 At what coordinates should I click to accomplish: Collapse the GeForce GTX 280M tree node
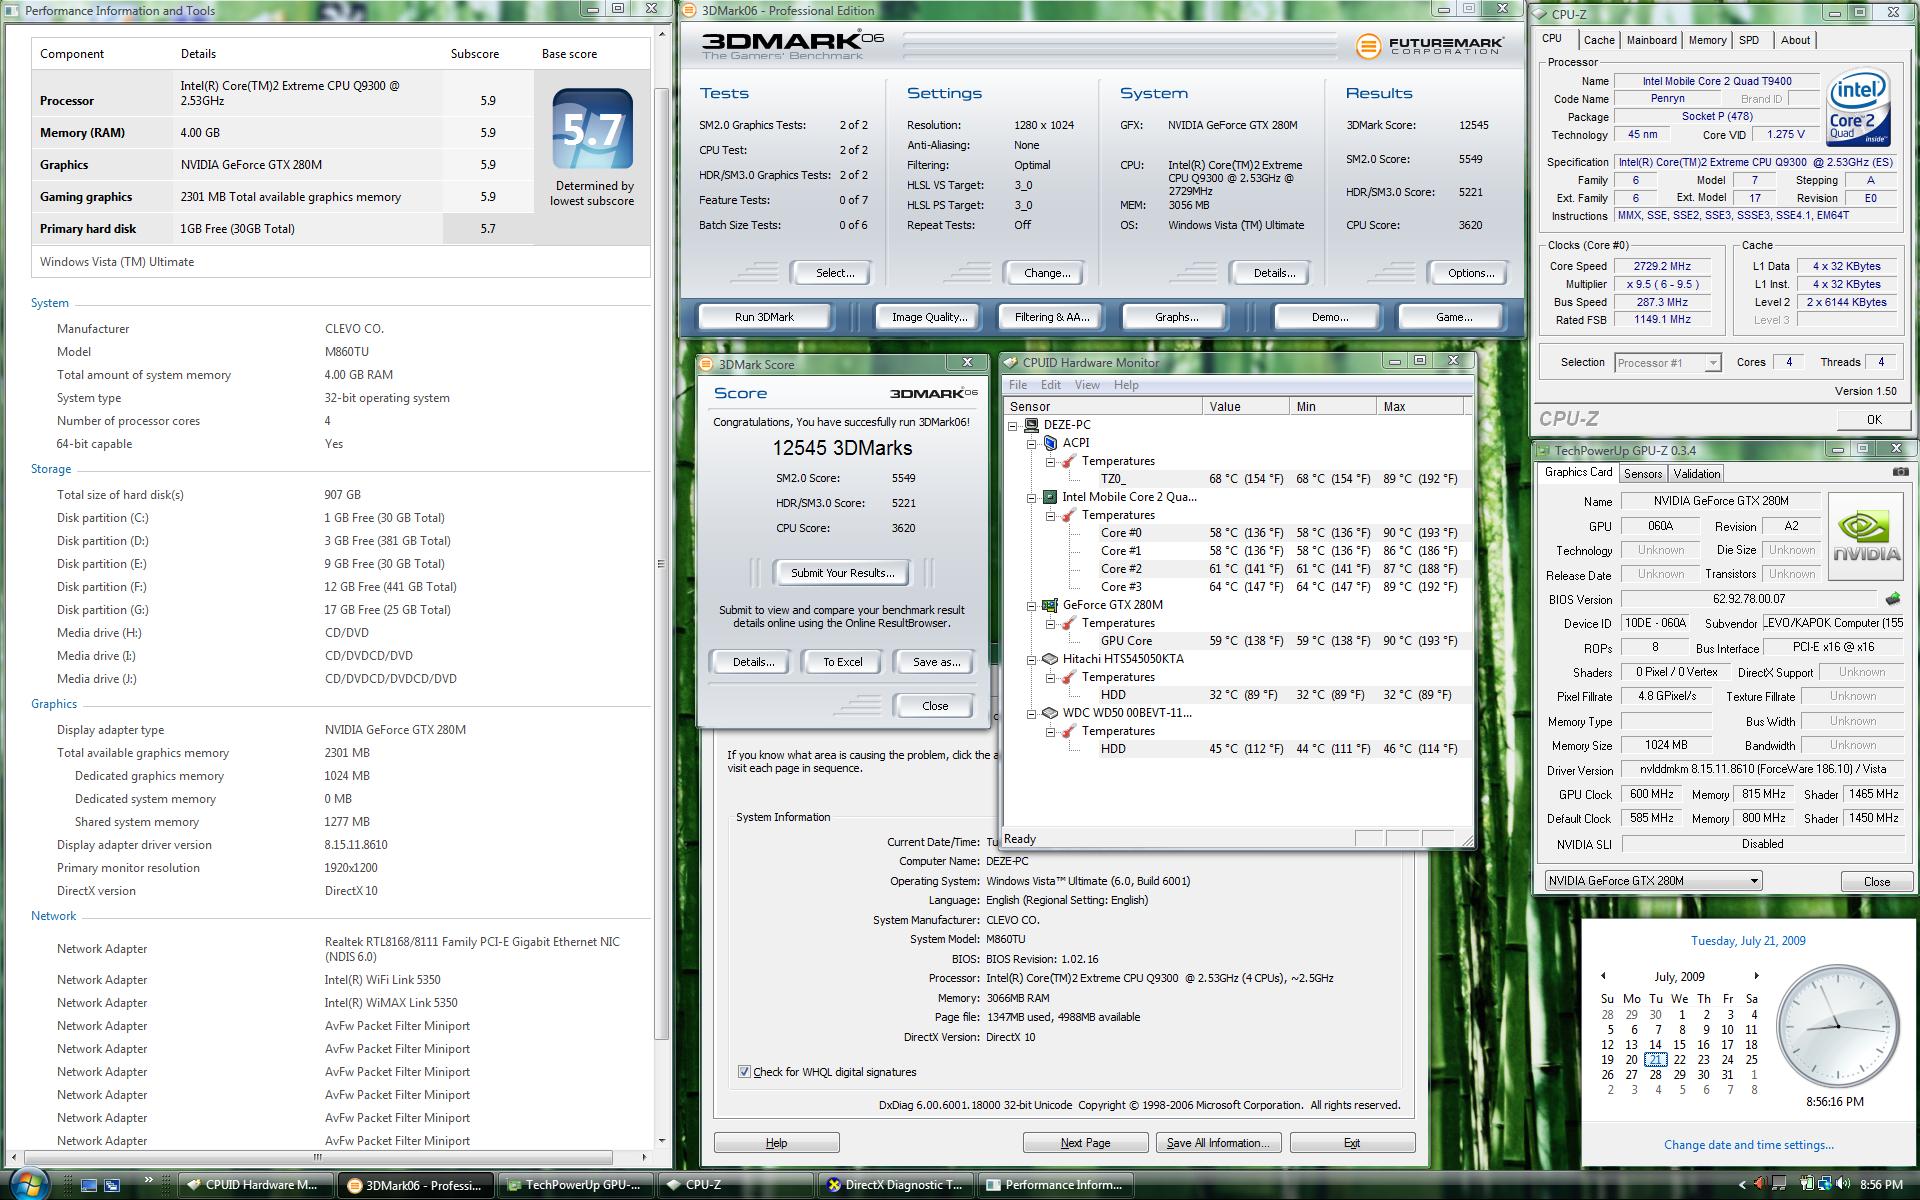[x=1031, y=605]
